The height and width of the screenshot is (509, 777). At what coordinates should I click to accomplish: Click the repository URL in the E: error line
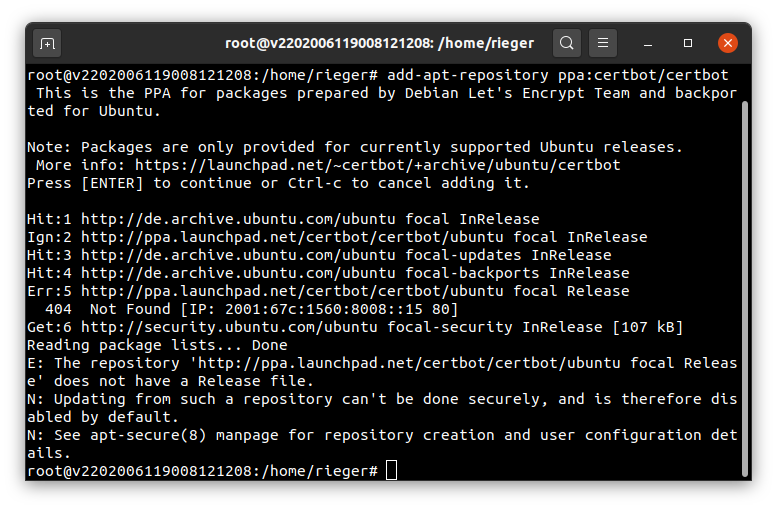(x=409, y=363)
